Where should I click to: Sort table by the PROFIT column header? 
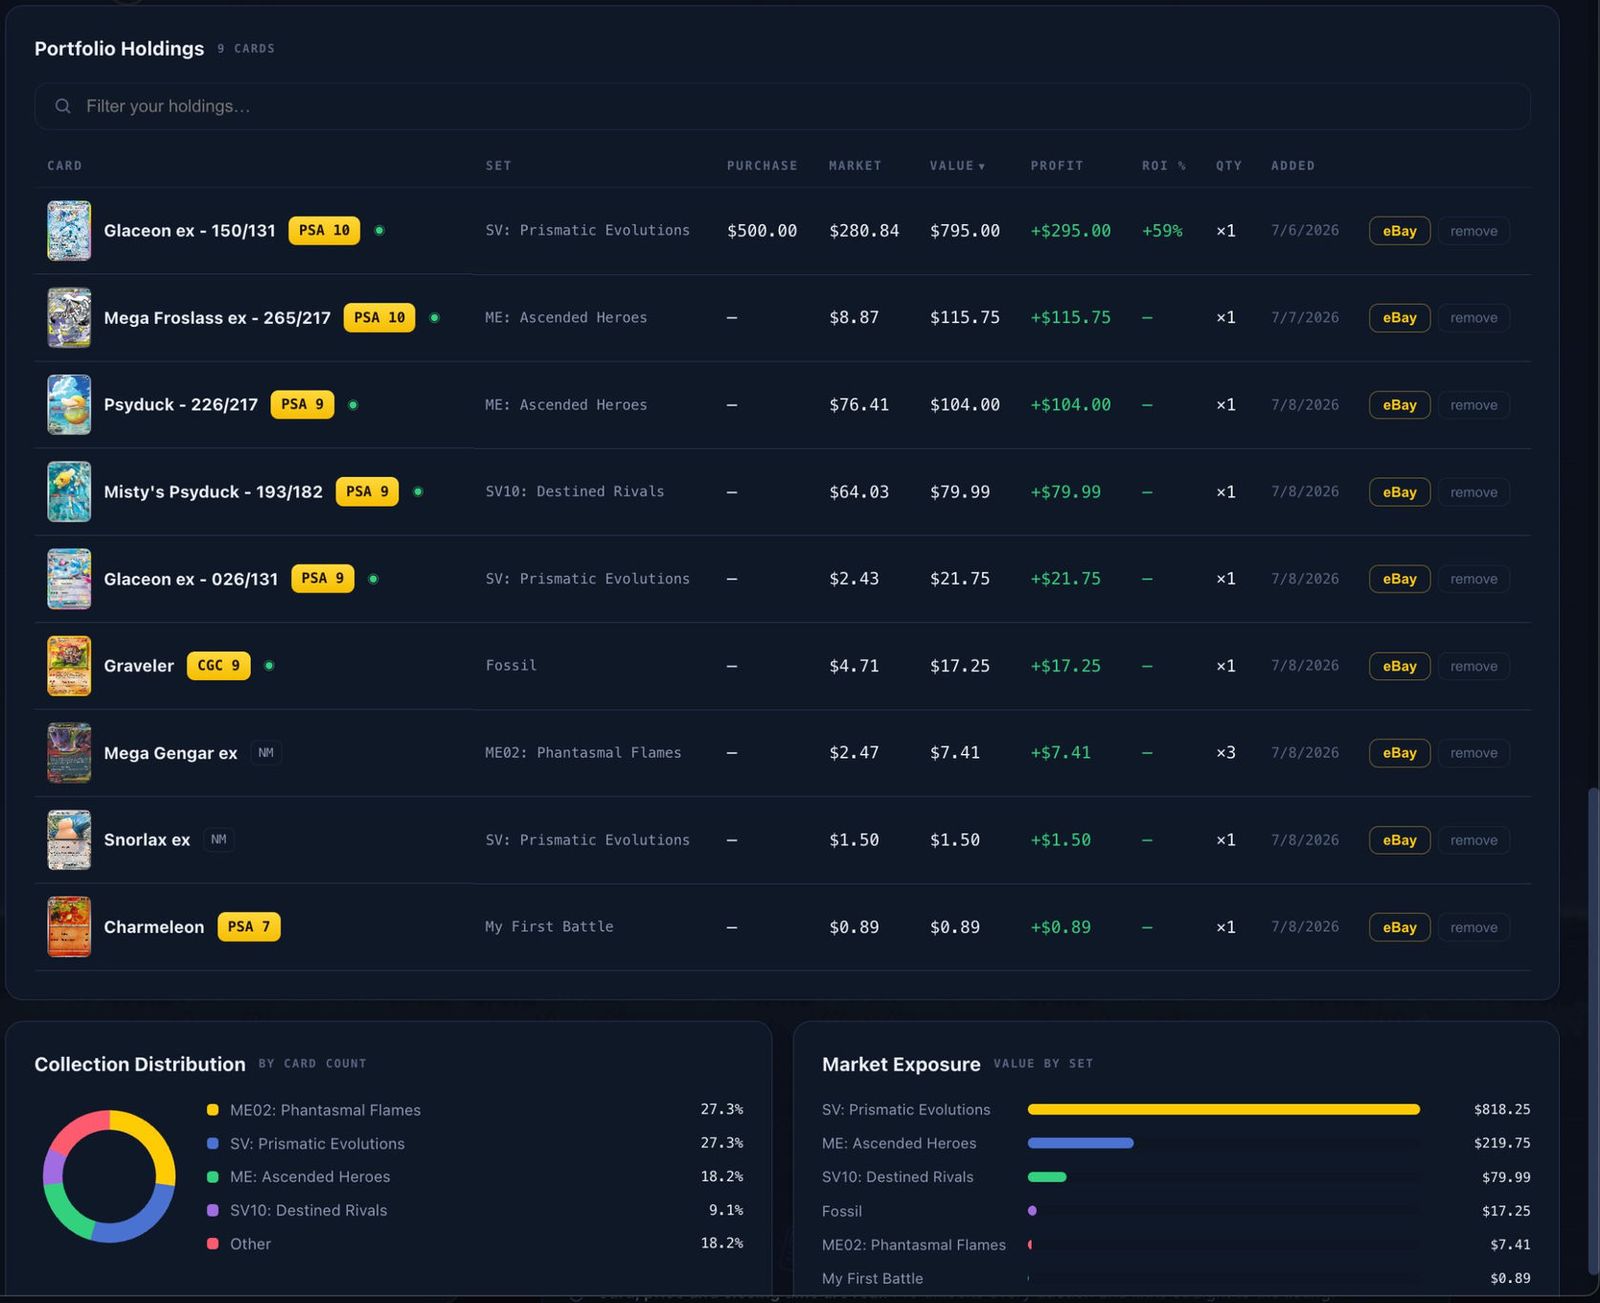pyautogui.click(x=1057, y=166)
